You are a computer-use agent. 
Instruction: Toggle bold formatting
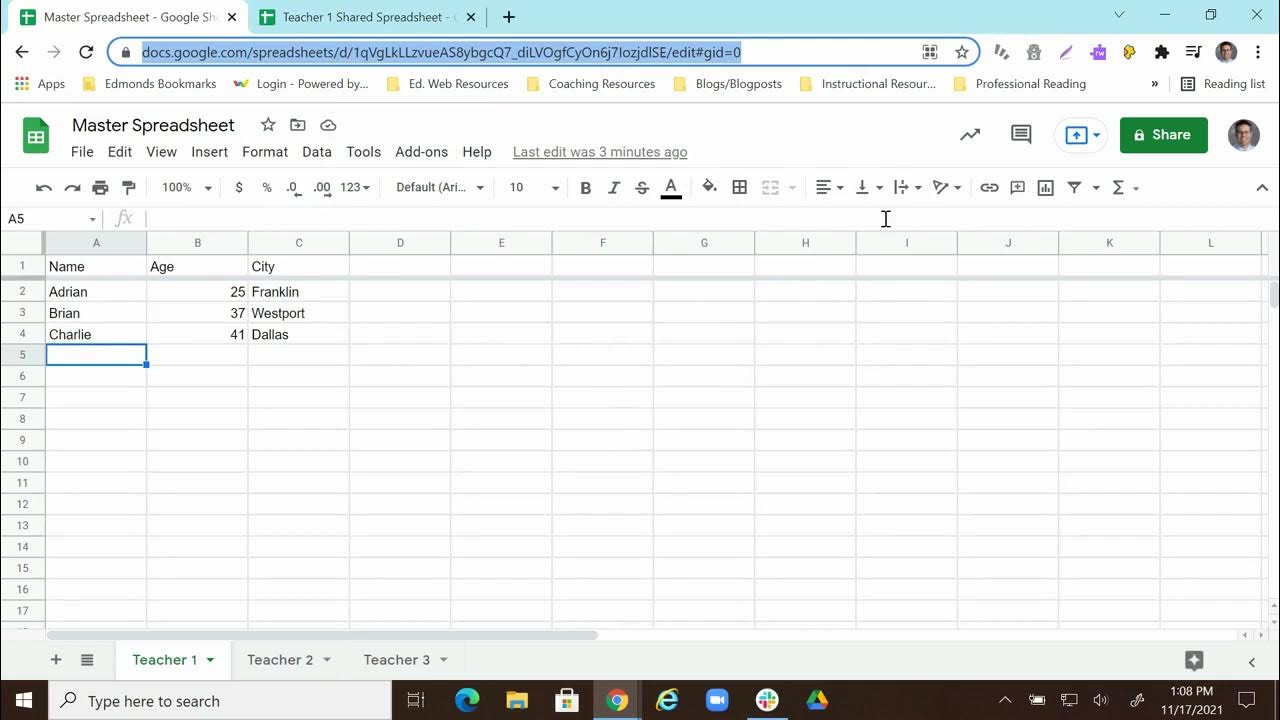pyautogui.click(x=586, y=187)
